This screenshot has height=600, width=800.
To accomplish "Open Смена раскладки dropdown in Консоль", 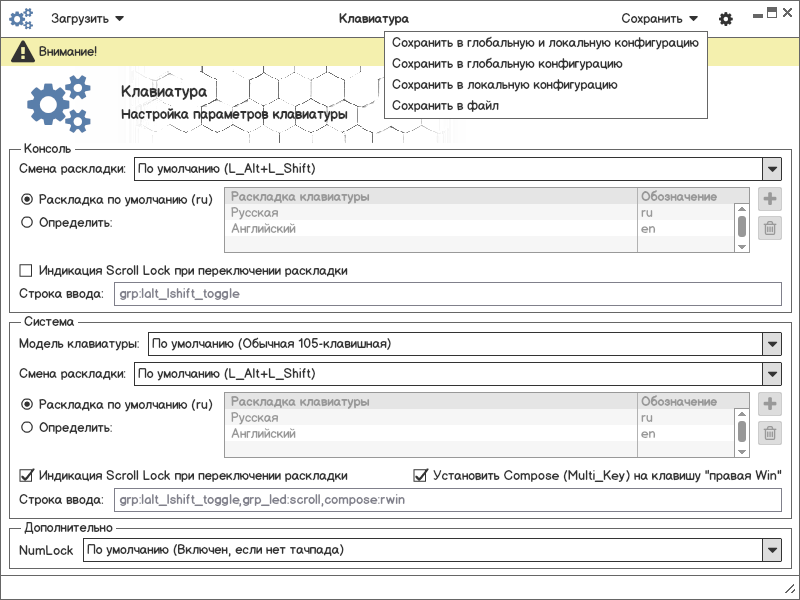I will (x=770, y=168).
